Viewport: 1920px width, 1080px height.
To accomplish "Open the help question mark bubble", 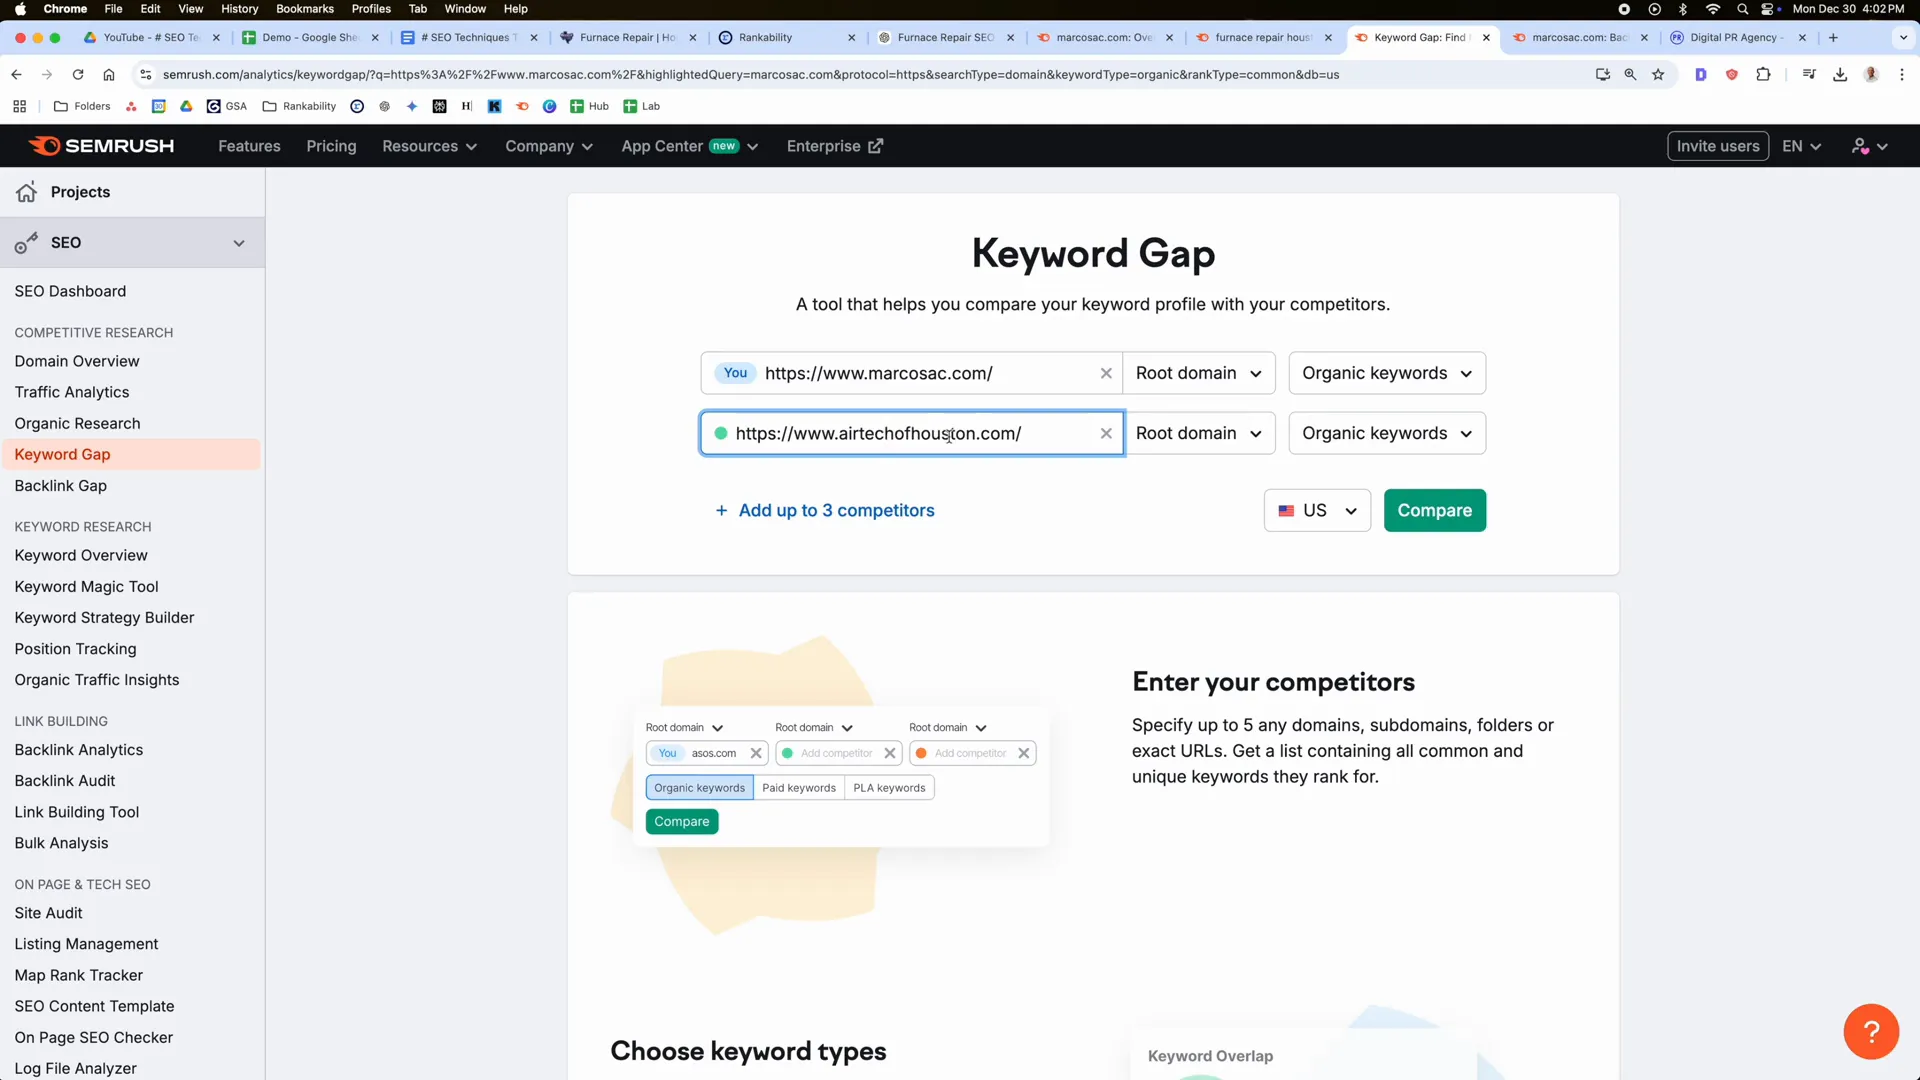I will [x=1870, y=1031].
